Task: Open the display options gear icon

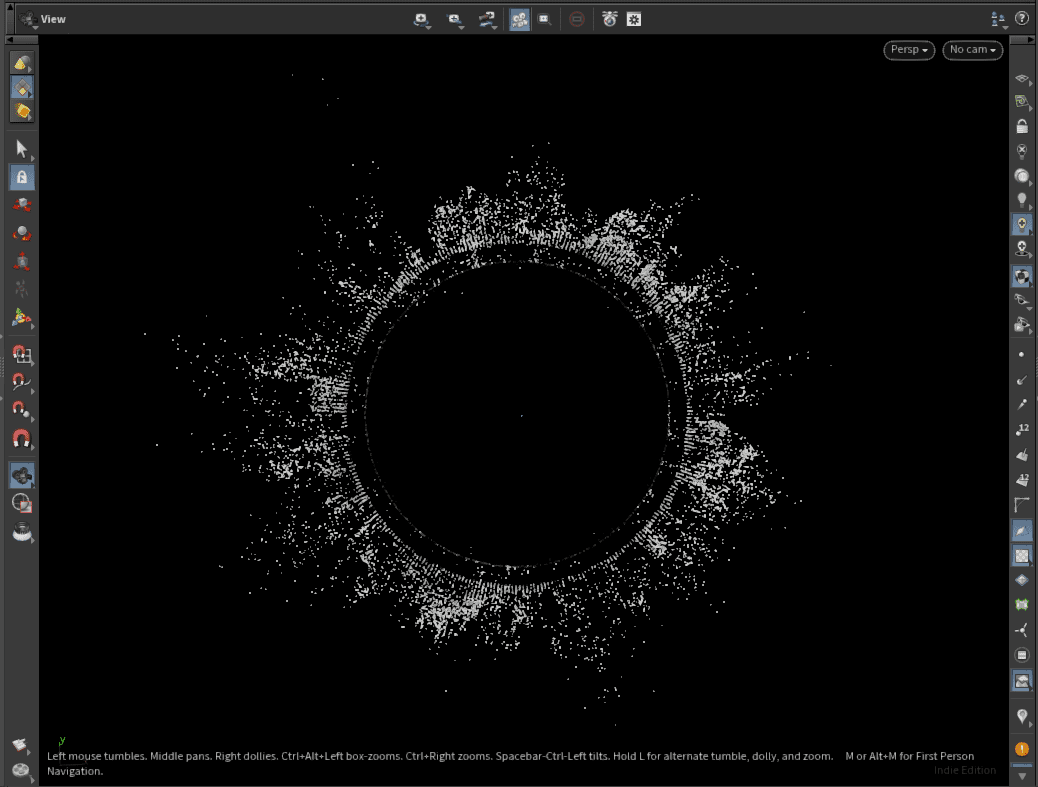Action: pos(634,19)
